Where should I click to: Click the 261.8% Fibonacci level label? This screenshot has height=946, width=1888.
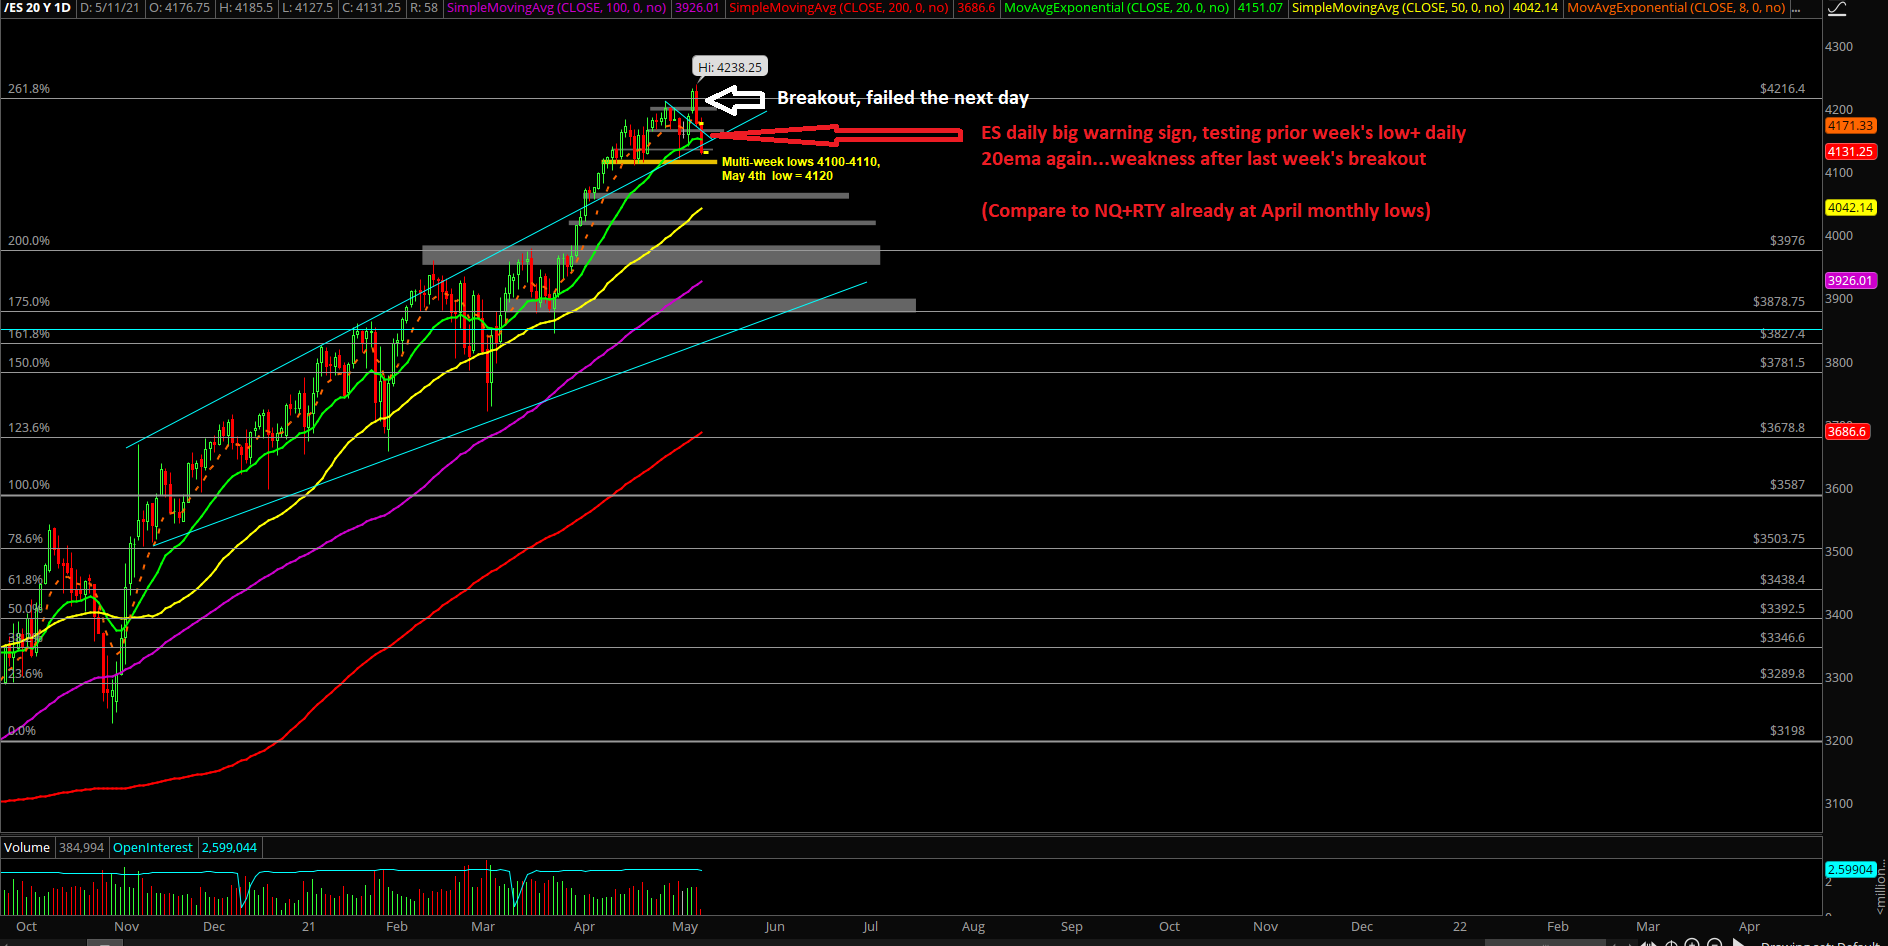[29, 89]
